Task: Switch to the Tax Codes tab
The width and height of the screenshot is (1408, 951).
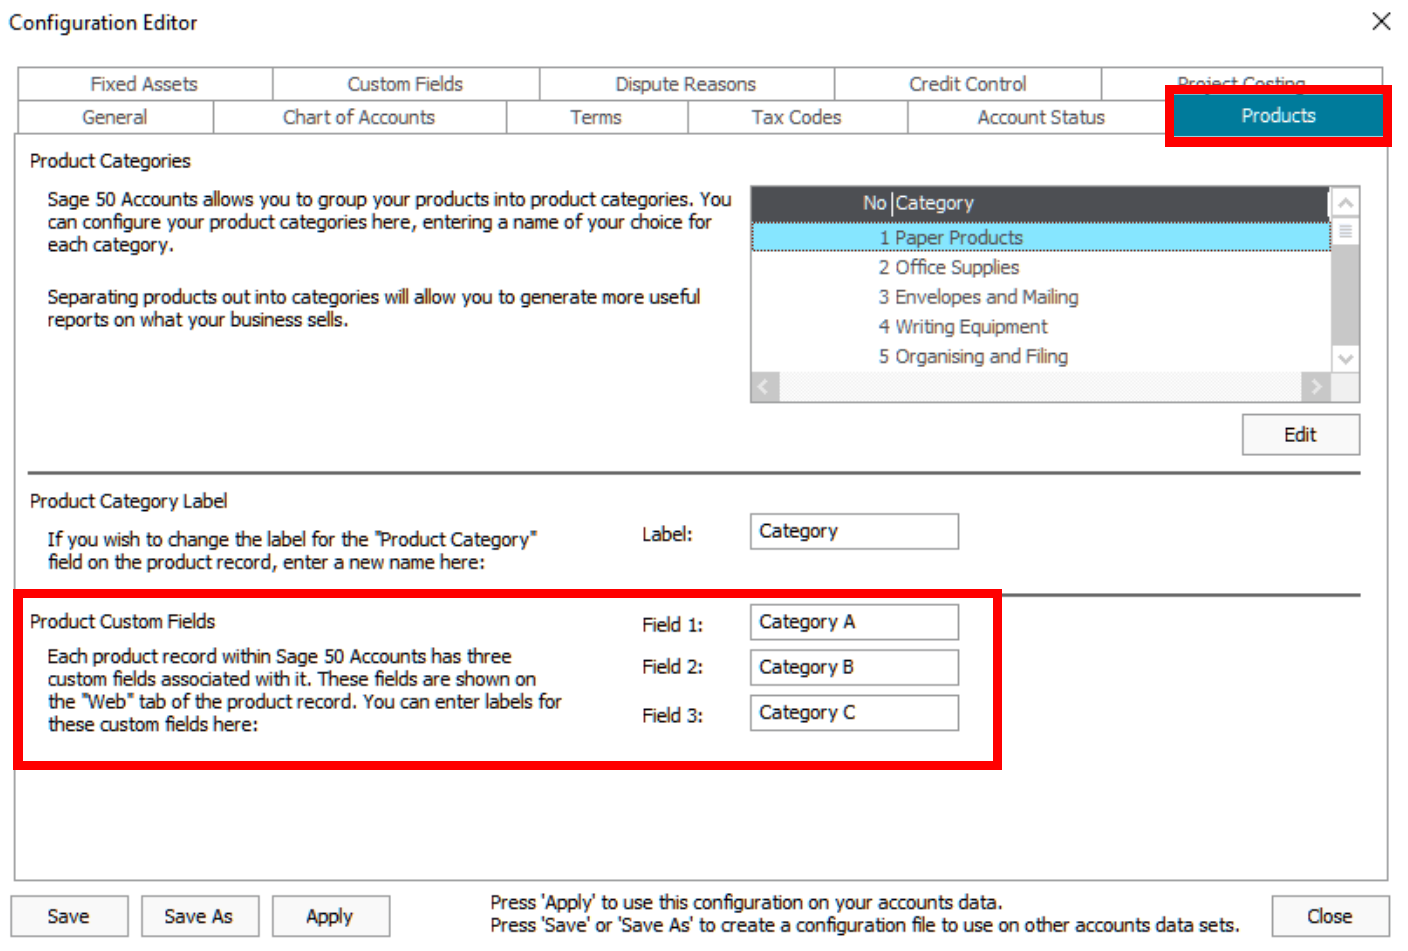Action: [796, 117]
